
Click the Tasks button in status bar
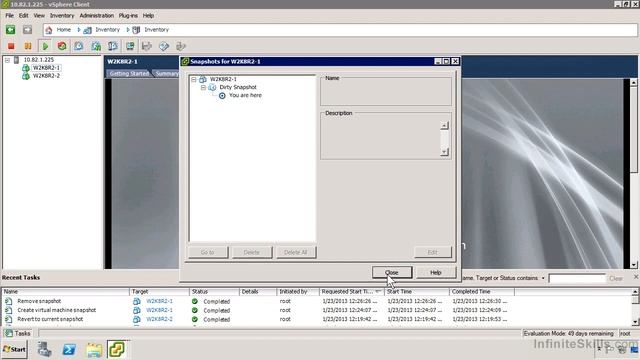coord(18,333)
